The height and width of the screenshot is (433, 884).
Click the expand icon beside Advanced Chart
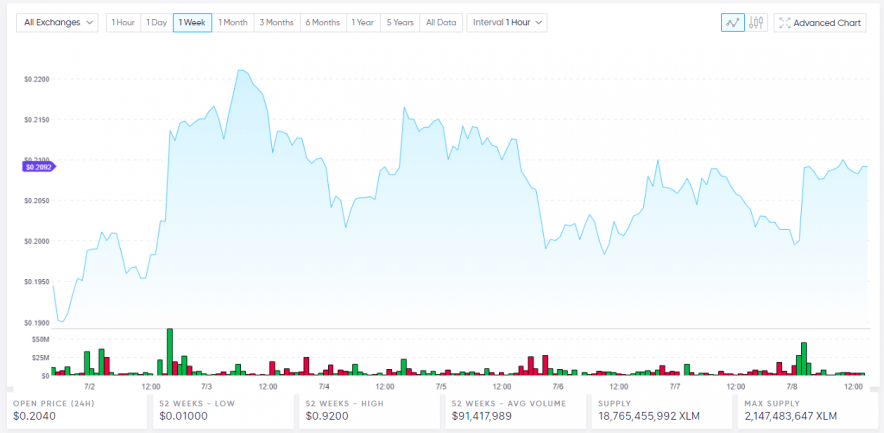coord(784,22)
